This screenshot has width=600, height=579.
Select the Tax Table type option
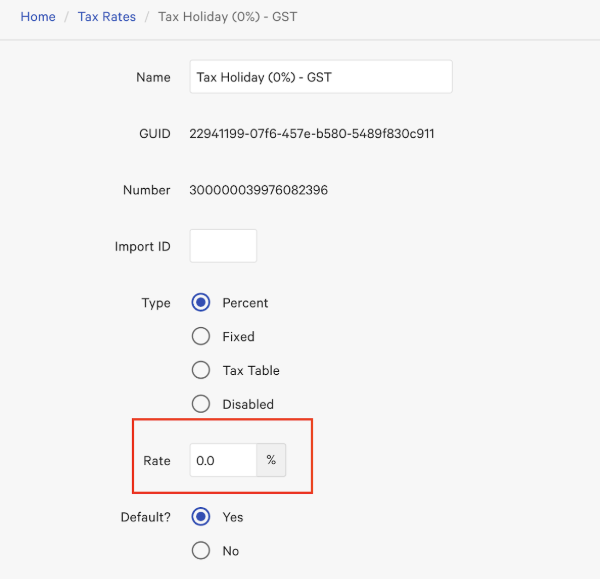(201, 370)
